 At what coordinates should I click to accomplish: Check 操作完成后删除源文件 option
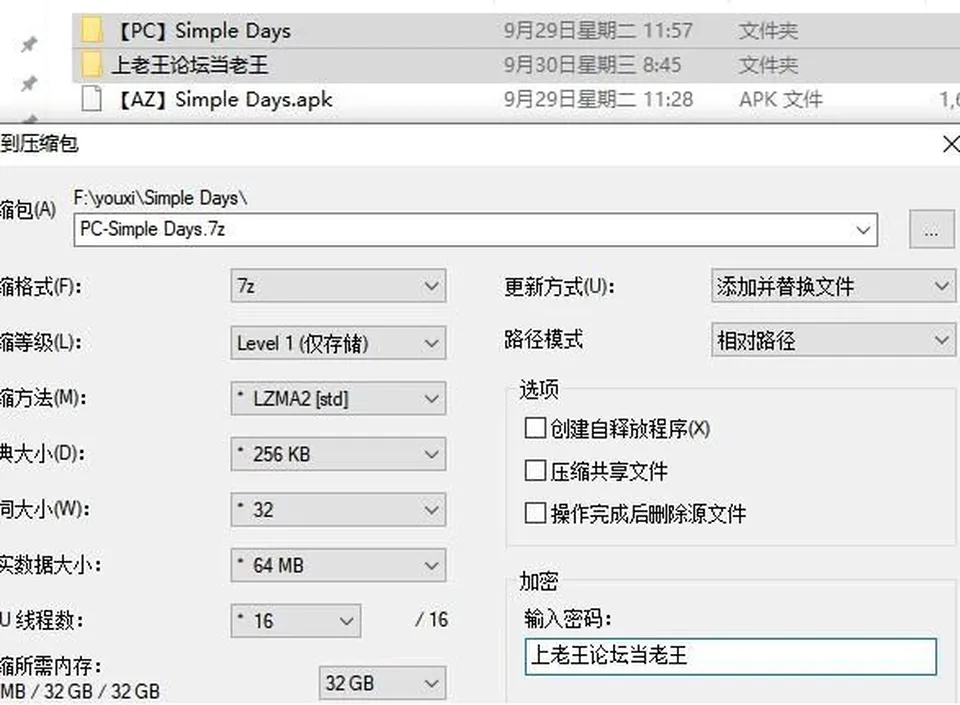click(535, 513)
